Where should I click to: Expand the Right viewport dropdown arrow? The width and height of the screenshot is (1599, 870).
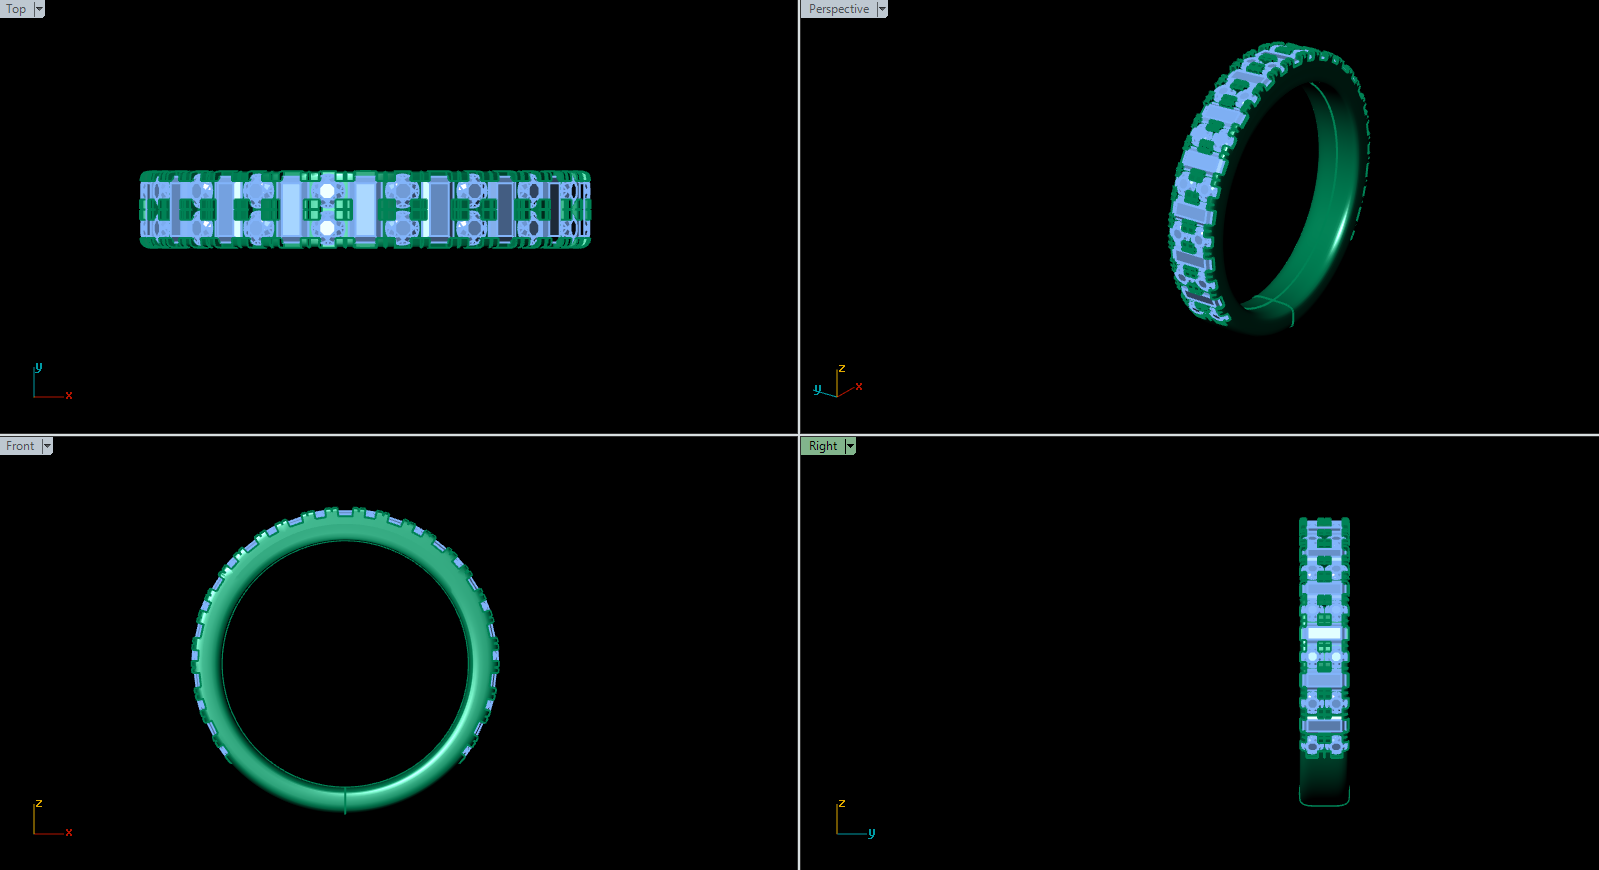pyautogui.click(x=851, y=446)
